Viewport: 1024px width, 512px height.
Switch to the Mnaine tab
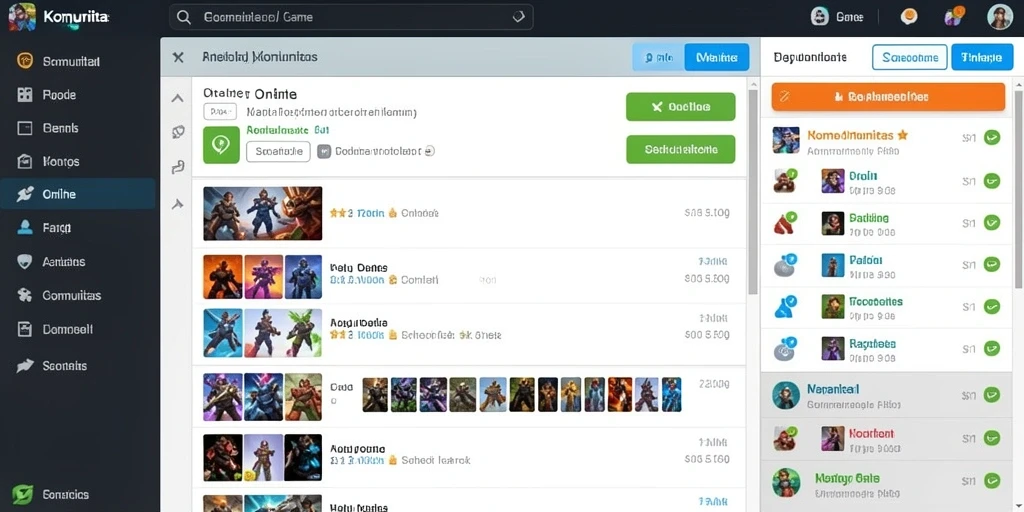click(x=716, y=57)
